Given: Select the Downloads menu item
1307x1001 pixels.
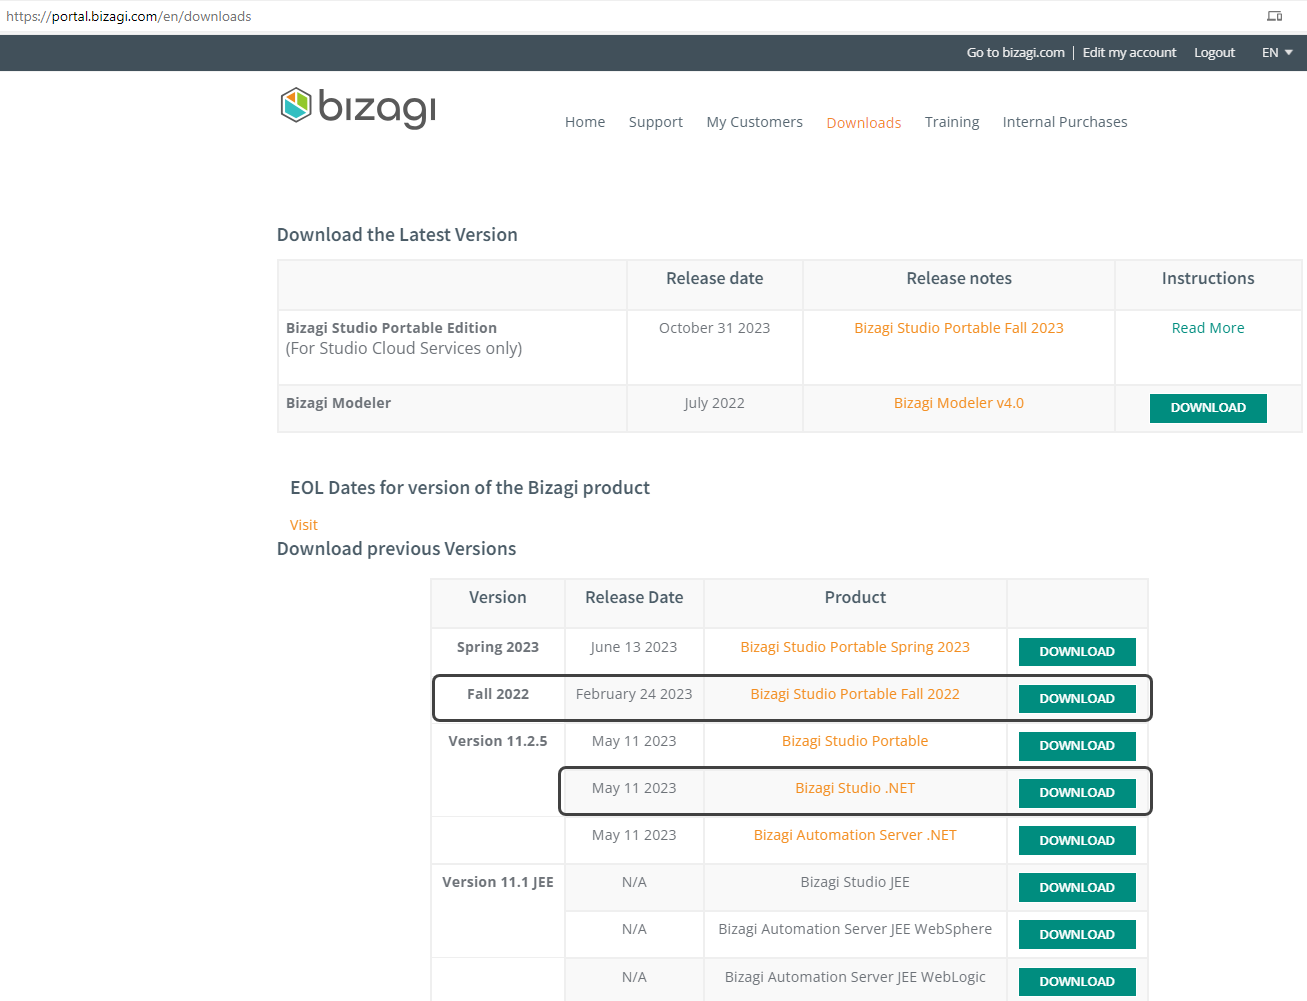Looking at the screenshot, I should click(864, 123).
